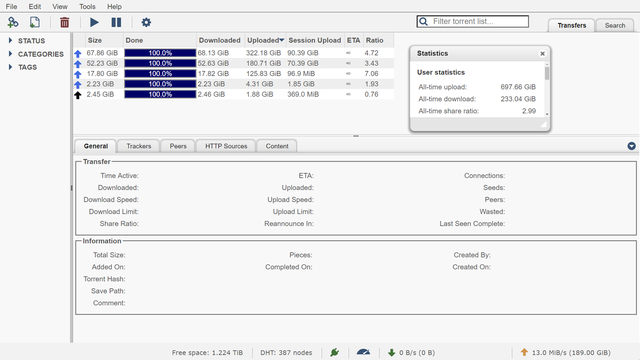This screenshot has height=360, width=640.
Task: Pause torrents with the pause icon
Action: click(116, 22)
